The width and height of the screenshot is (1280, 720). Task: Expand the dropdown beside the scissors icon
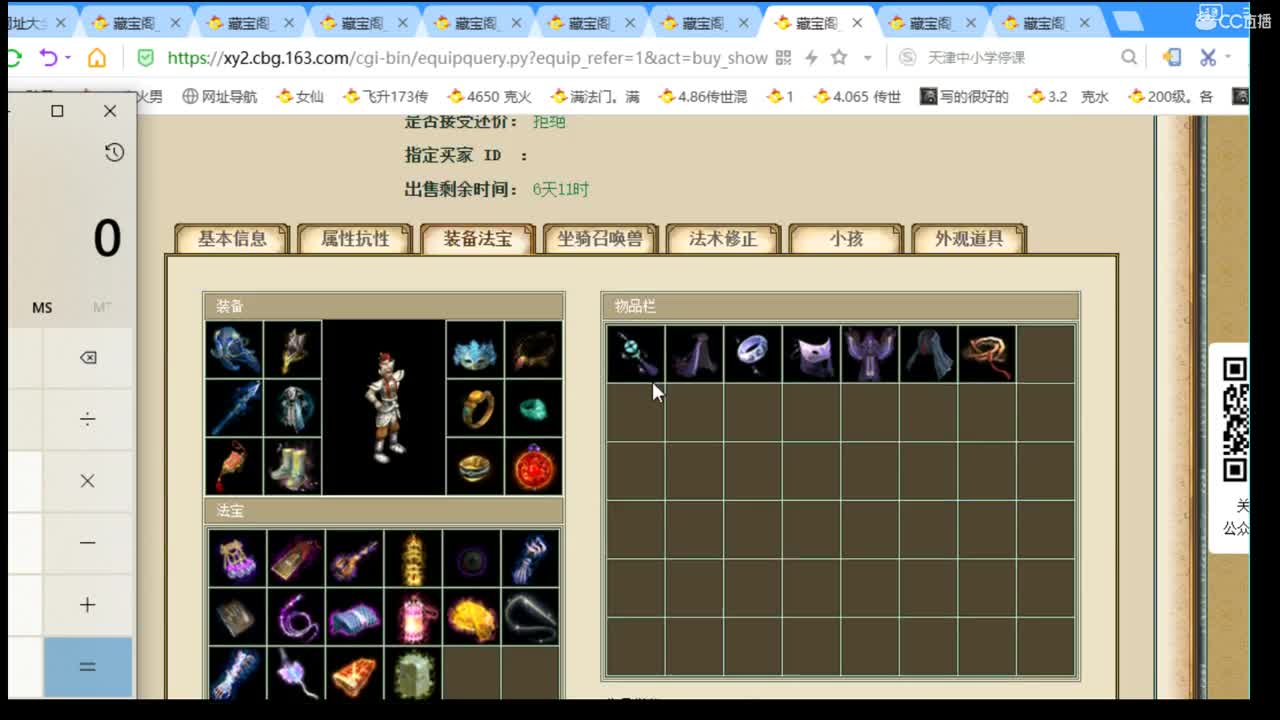click(1228, 58)
